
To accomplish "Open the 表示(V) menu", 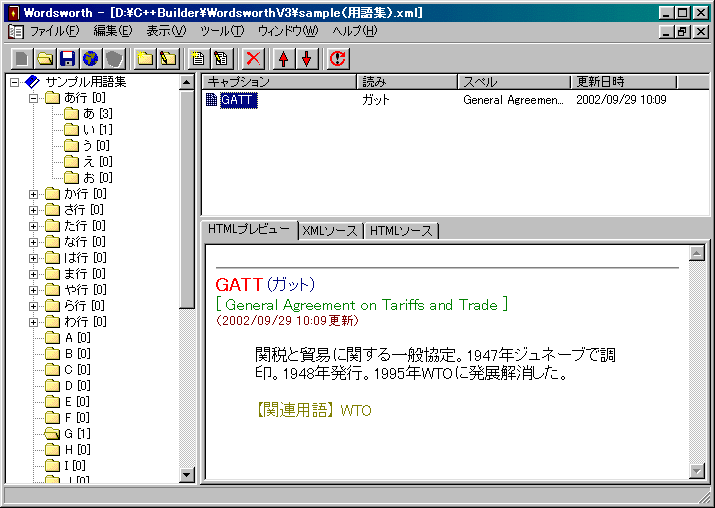I will [x=166, y=31].
